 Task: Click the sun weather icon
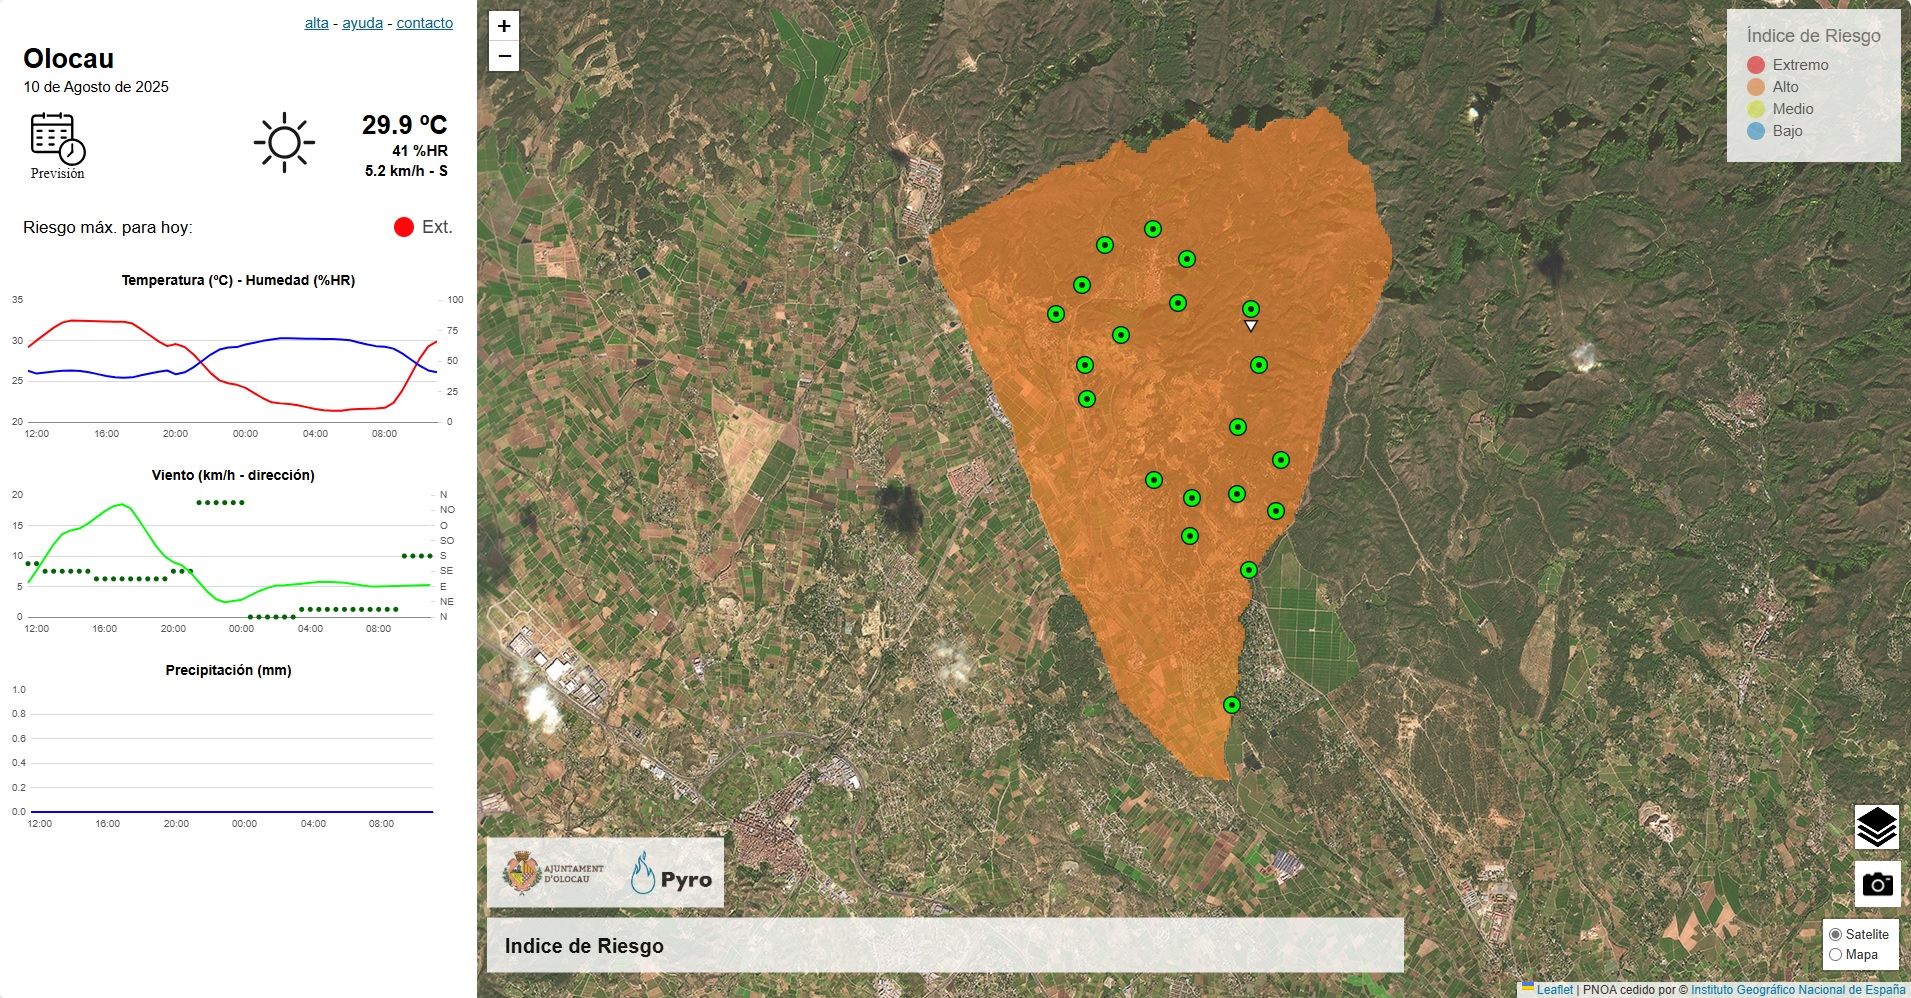286,142
